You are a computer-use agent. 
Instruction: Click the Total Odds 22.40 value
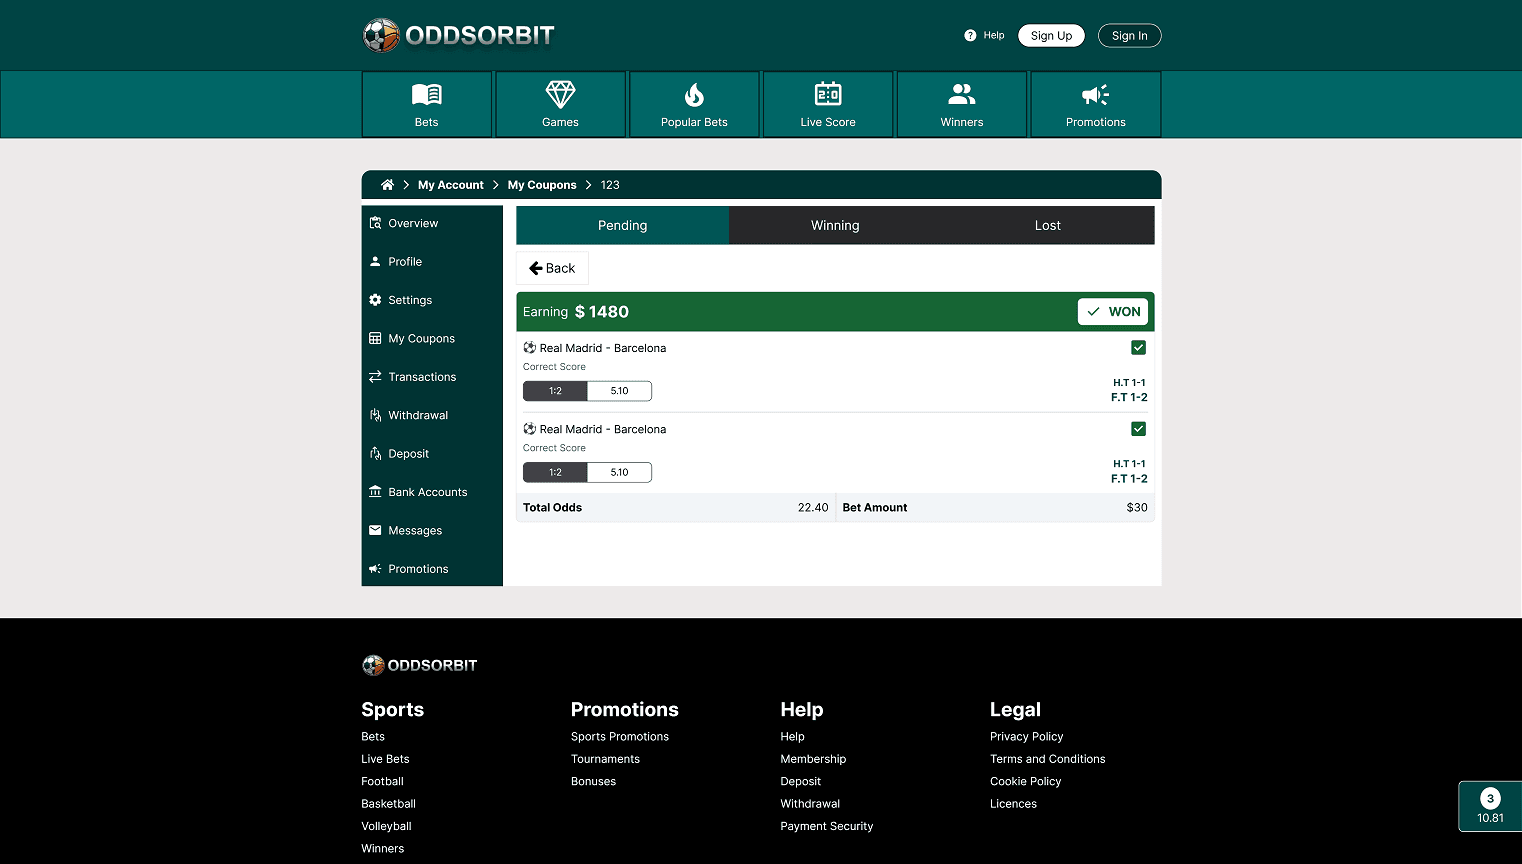coord(813,508)
